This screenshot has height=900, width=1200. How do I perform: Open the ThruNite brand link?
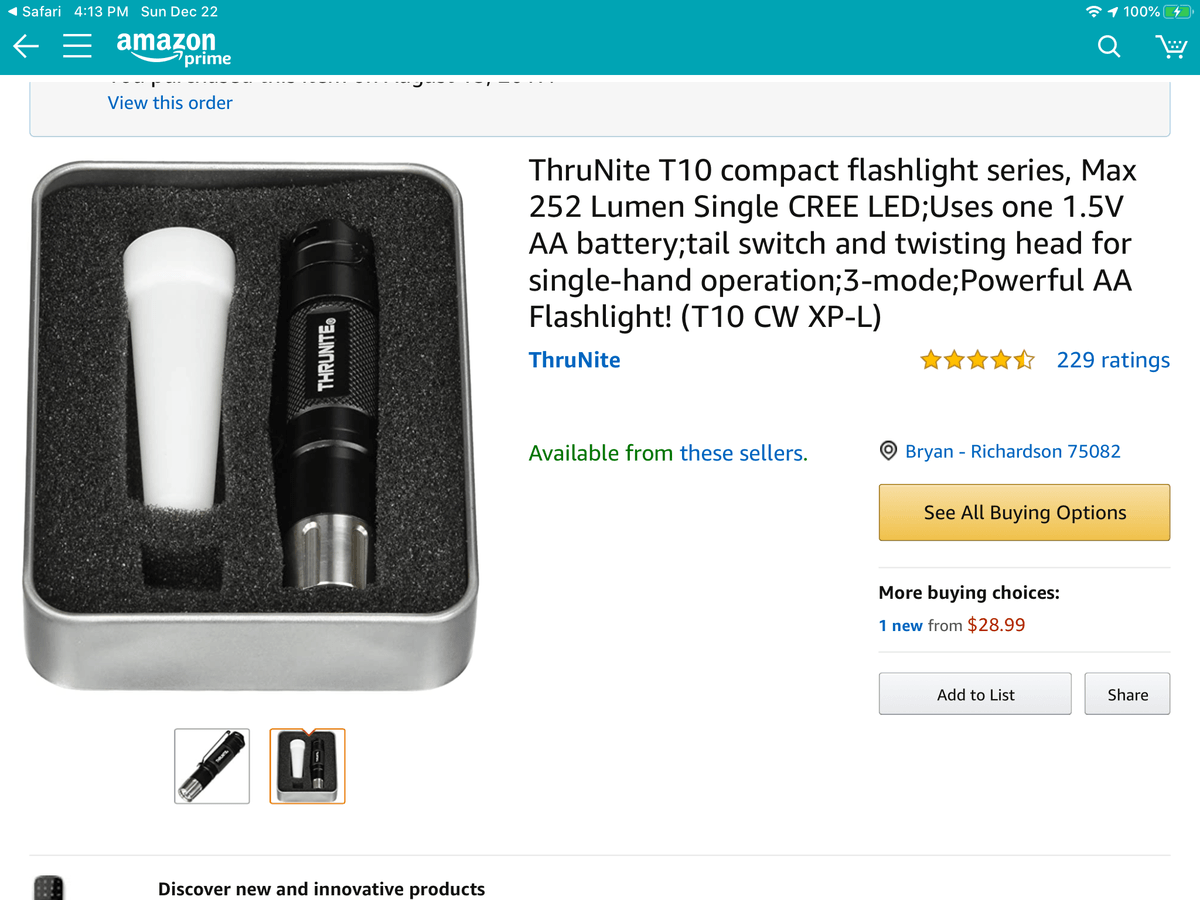(x=574, y=360)
